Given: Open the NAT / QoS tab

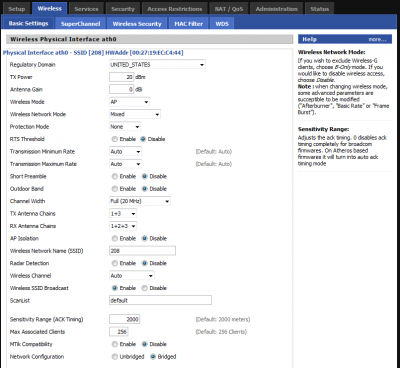Looking at the screenshot, I should coord(229,9).
